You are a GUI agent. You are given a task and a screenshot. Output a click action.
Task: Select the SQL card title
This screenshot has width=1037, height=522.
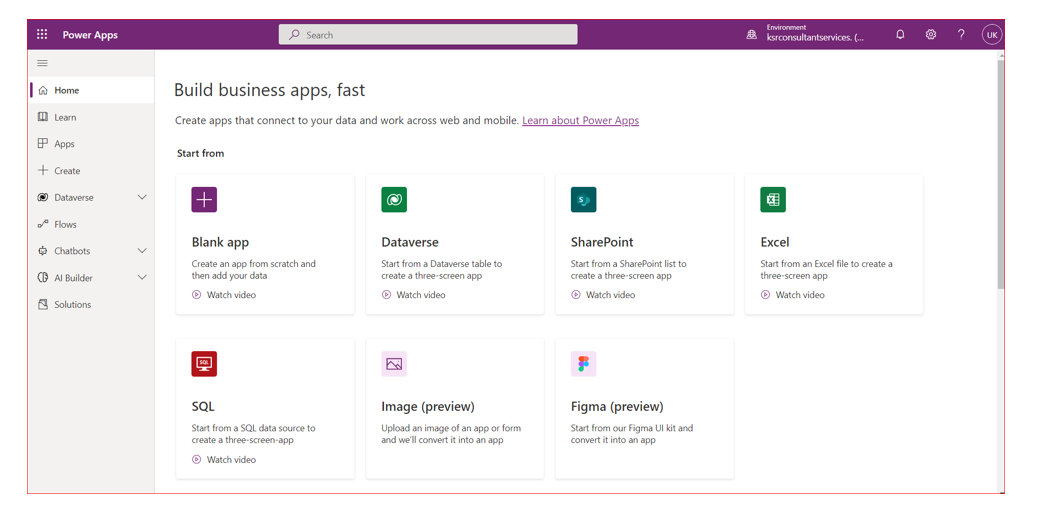203,406
